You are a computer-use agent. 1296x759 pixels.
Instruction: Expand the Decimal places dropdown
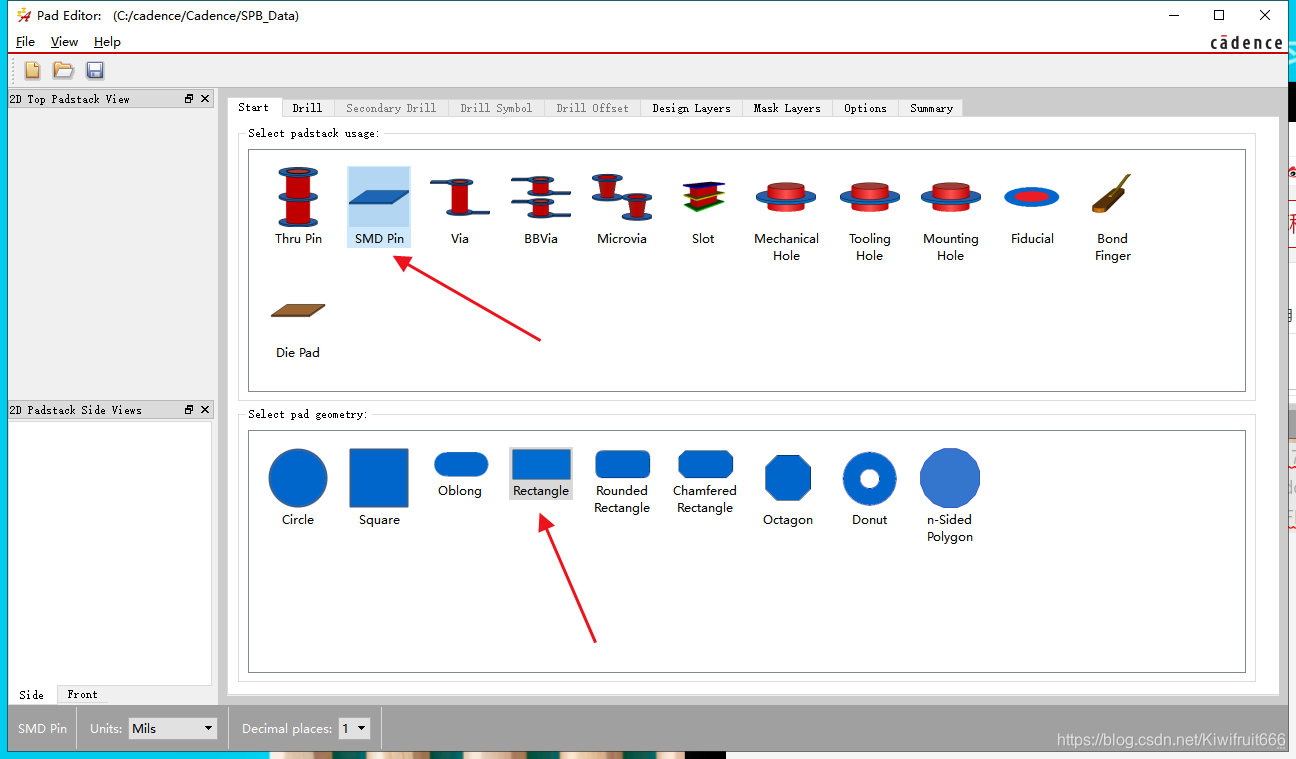click(x=354, y=728)
